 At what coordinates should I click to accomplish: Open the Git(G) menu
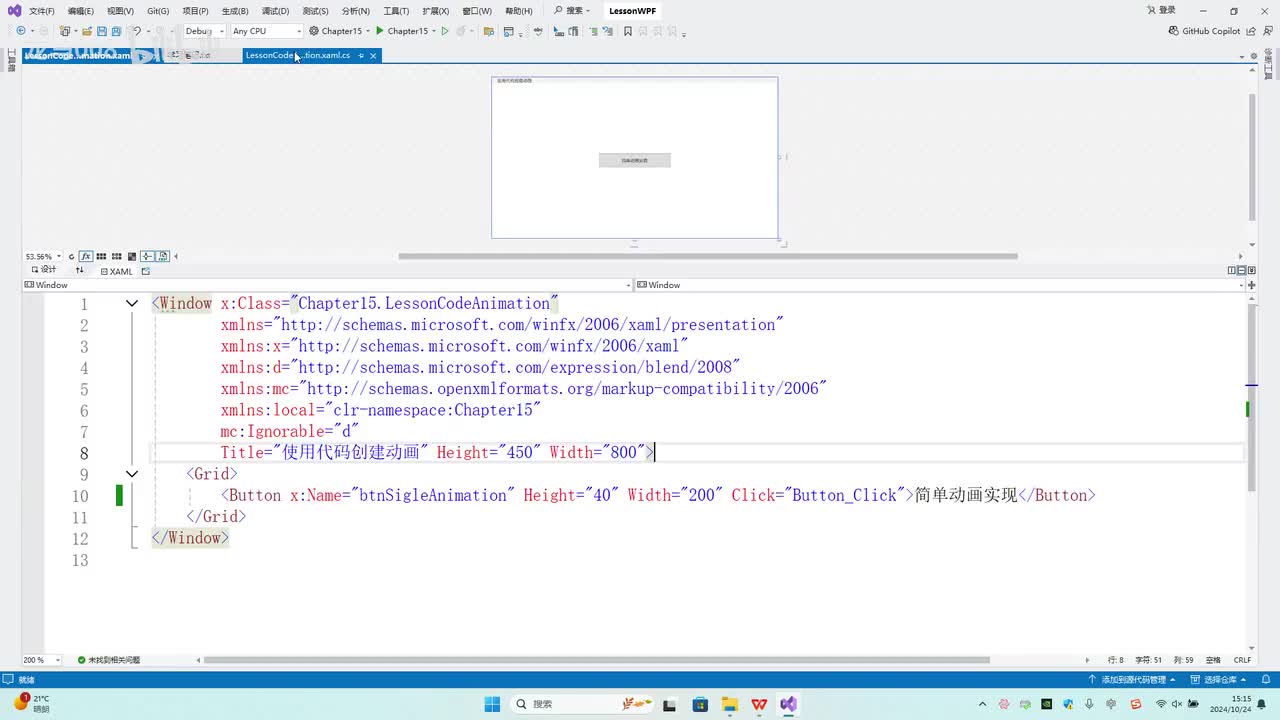(158, 11)
